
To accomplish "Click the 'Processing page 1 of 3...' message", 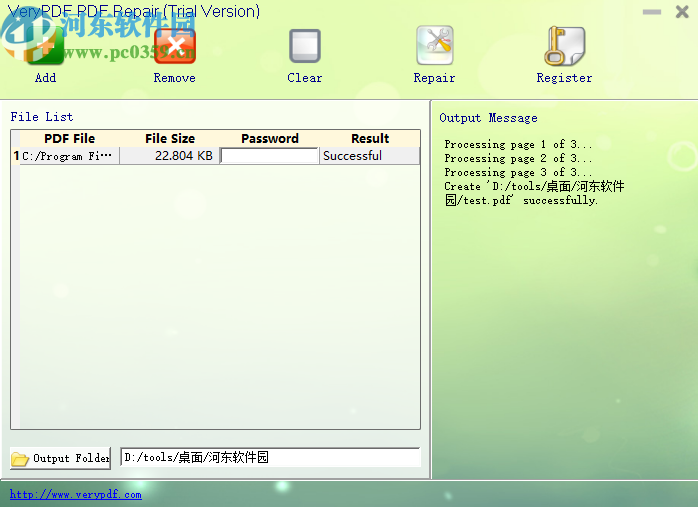I will tap(518, 144).
